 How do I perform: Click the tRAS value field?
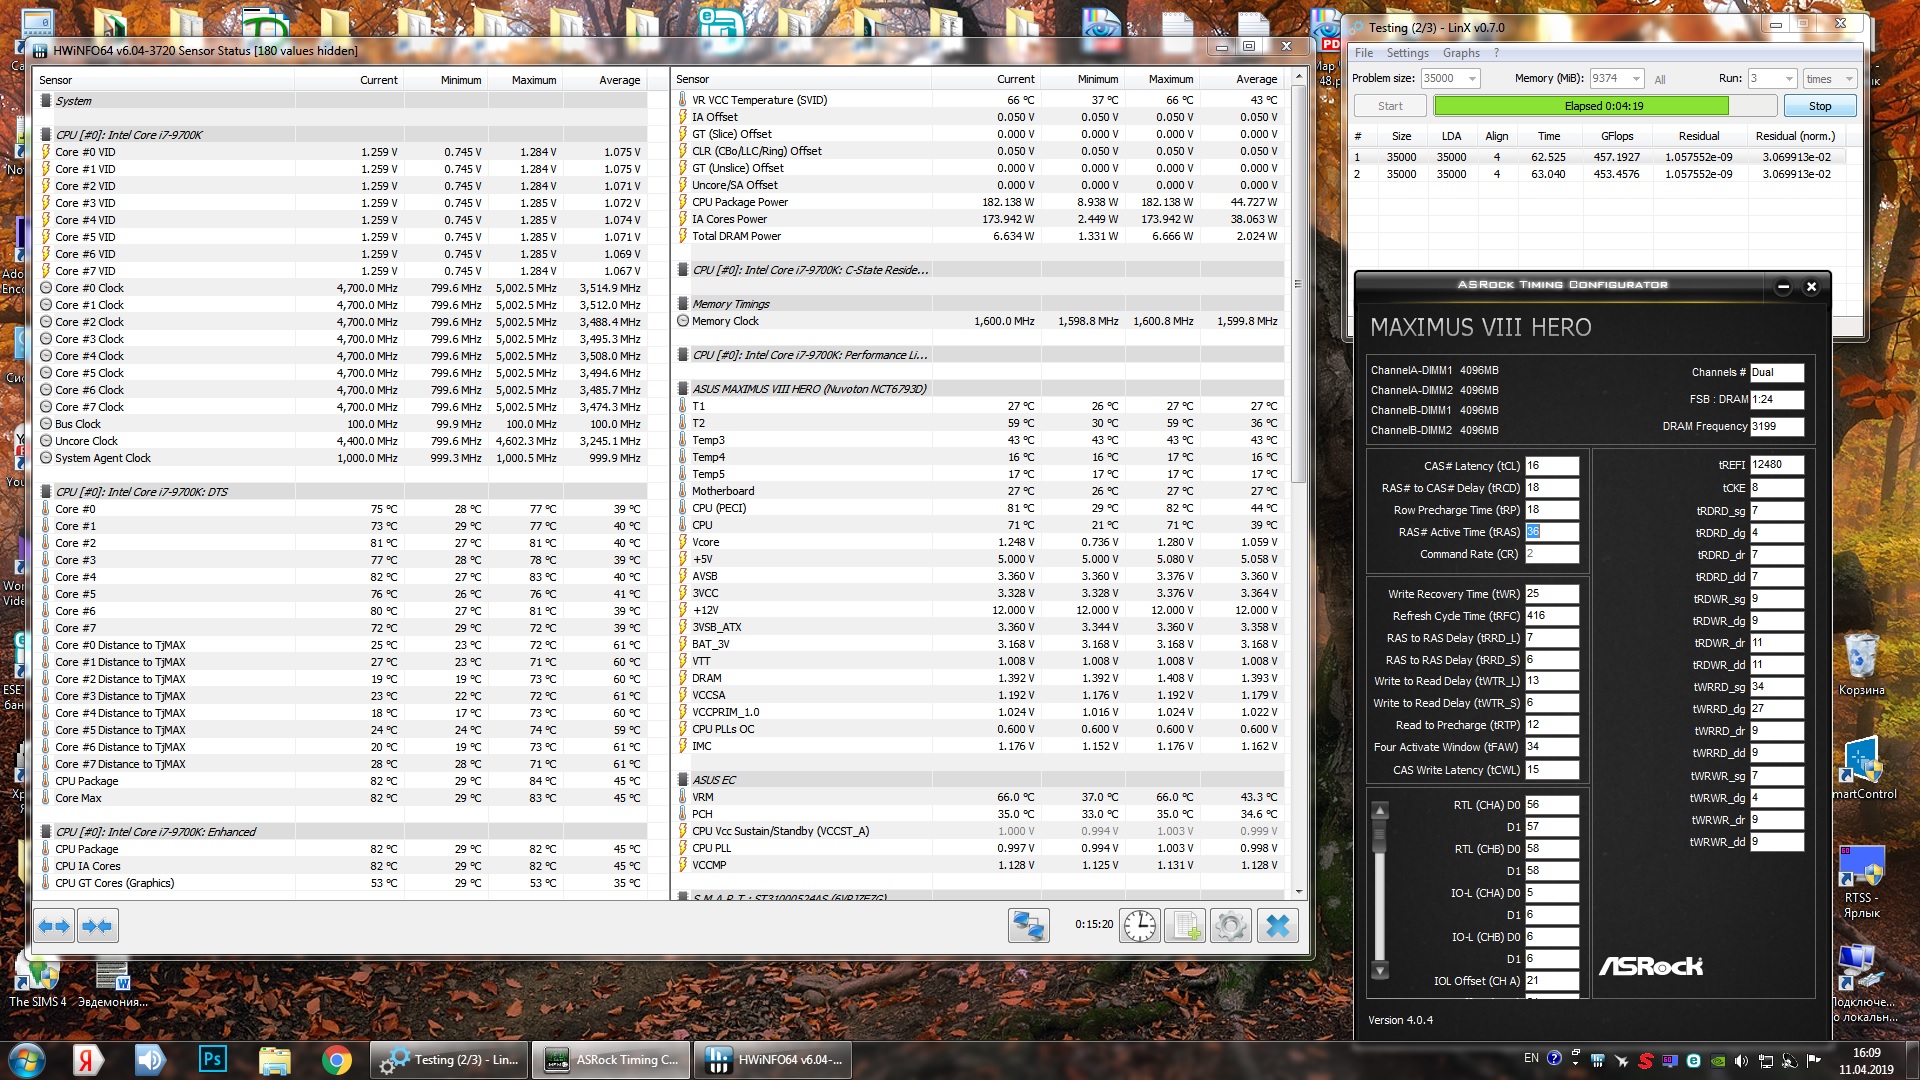[x=1551, y=532]
